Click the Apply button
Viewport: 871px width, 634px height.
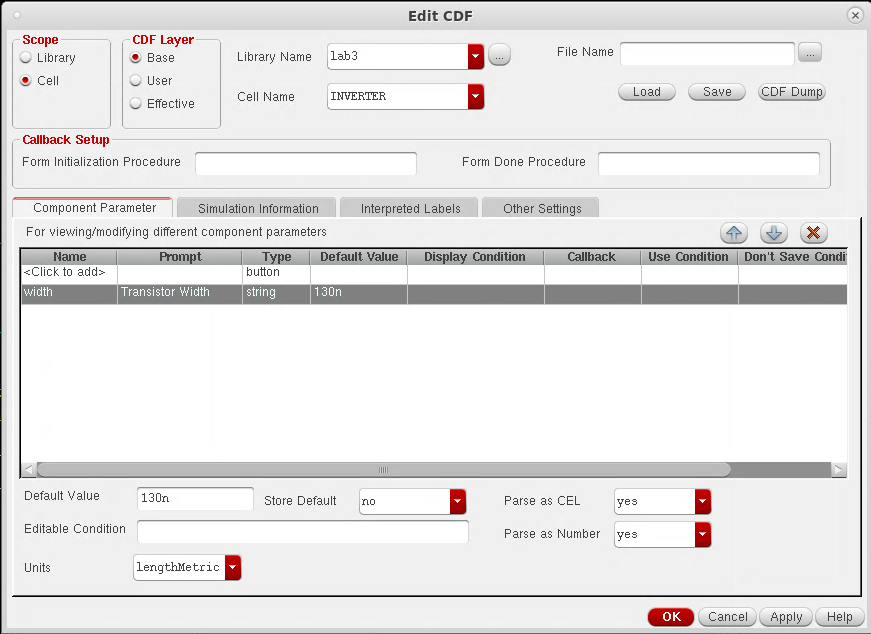pos(786,617)
